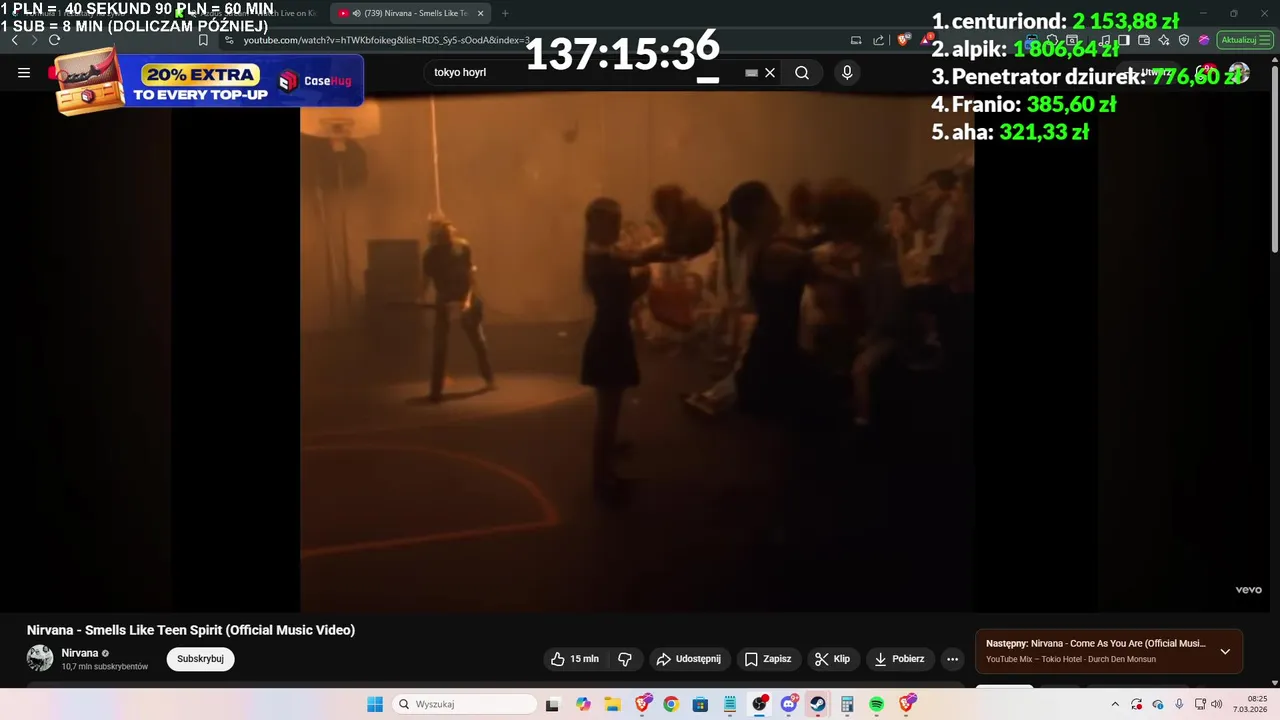
Task: Click the YouTube search magnifier button
Action: (802, 73)
